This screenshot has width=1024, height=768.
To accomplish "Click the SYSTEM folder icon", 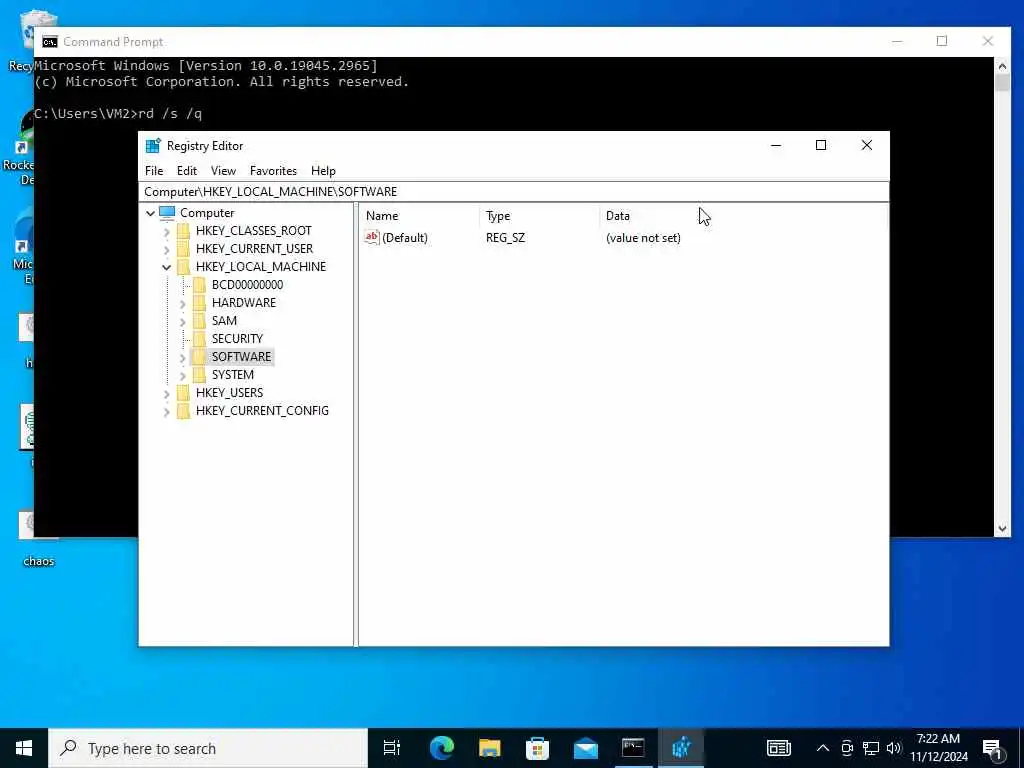I will pyautogui.click(x=200, y=374).
